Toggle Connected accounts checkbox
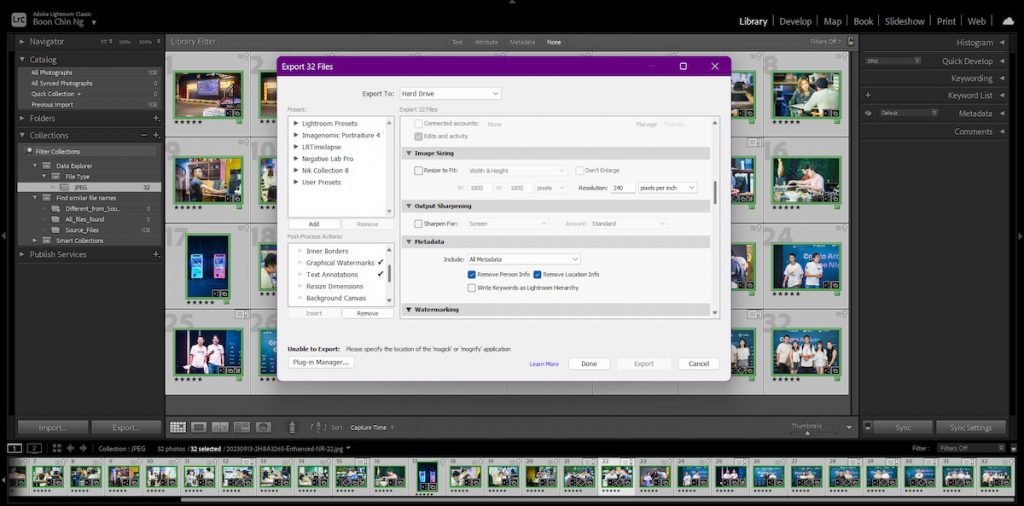Screen dimensions: 1024x506 pyautogui.click(x=419, y=123)
